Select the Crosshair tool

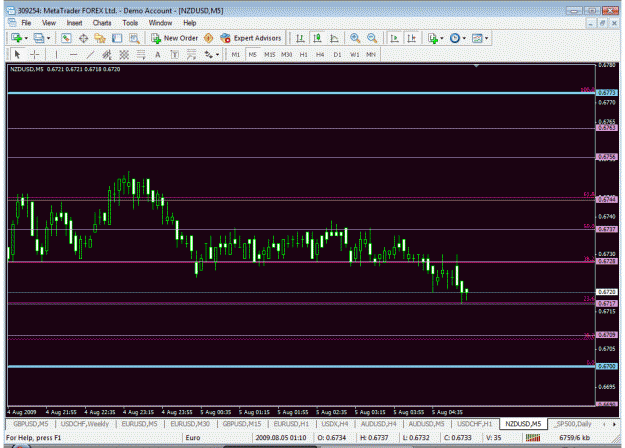(x=35, y=55)
